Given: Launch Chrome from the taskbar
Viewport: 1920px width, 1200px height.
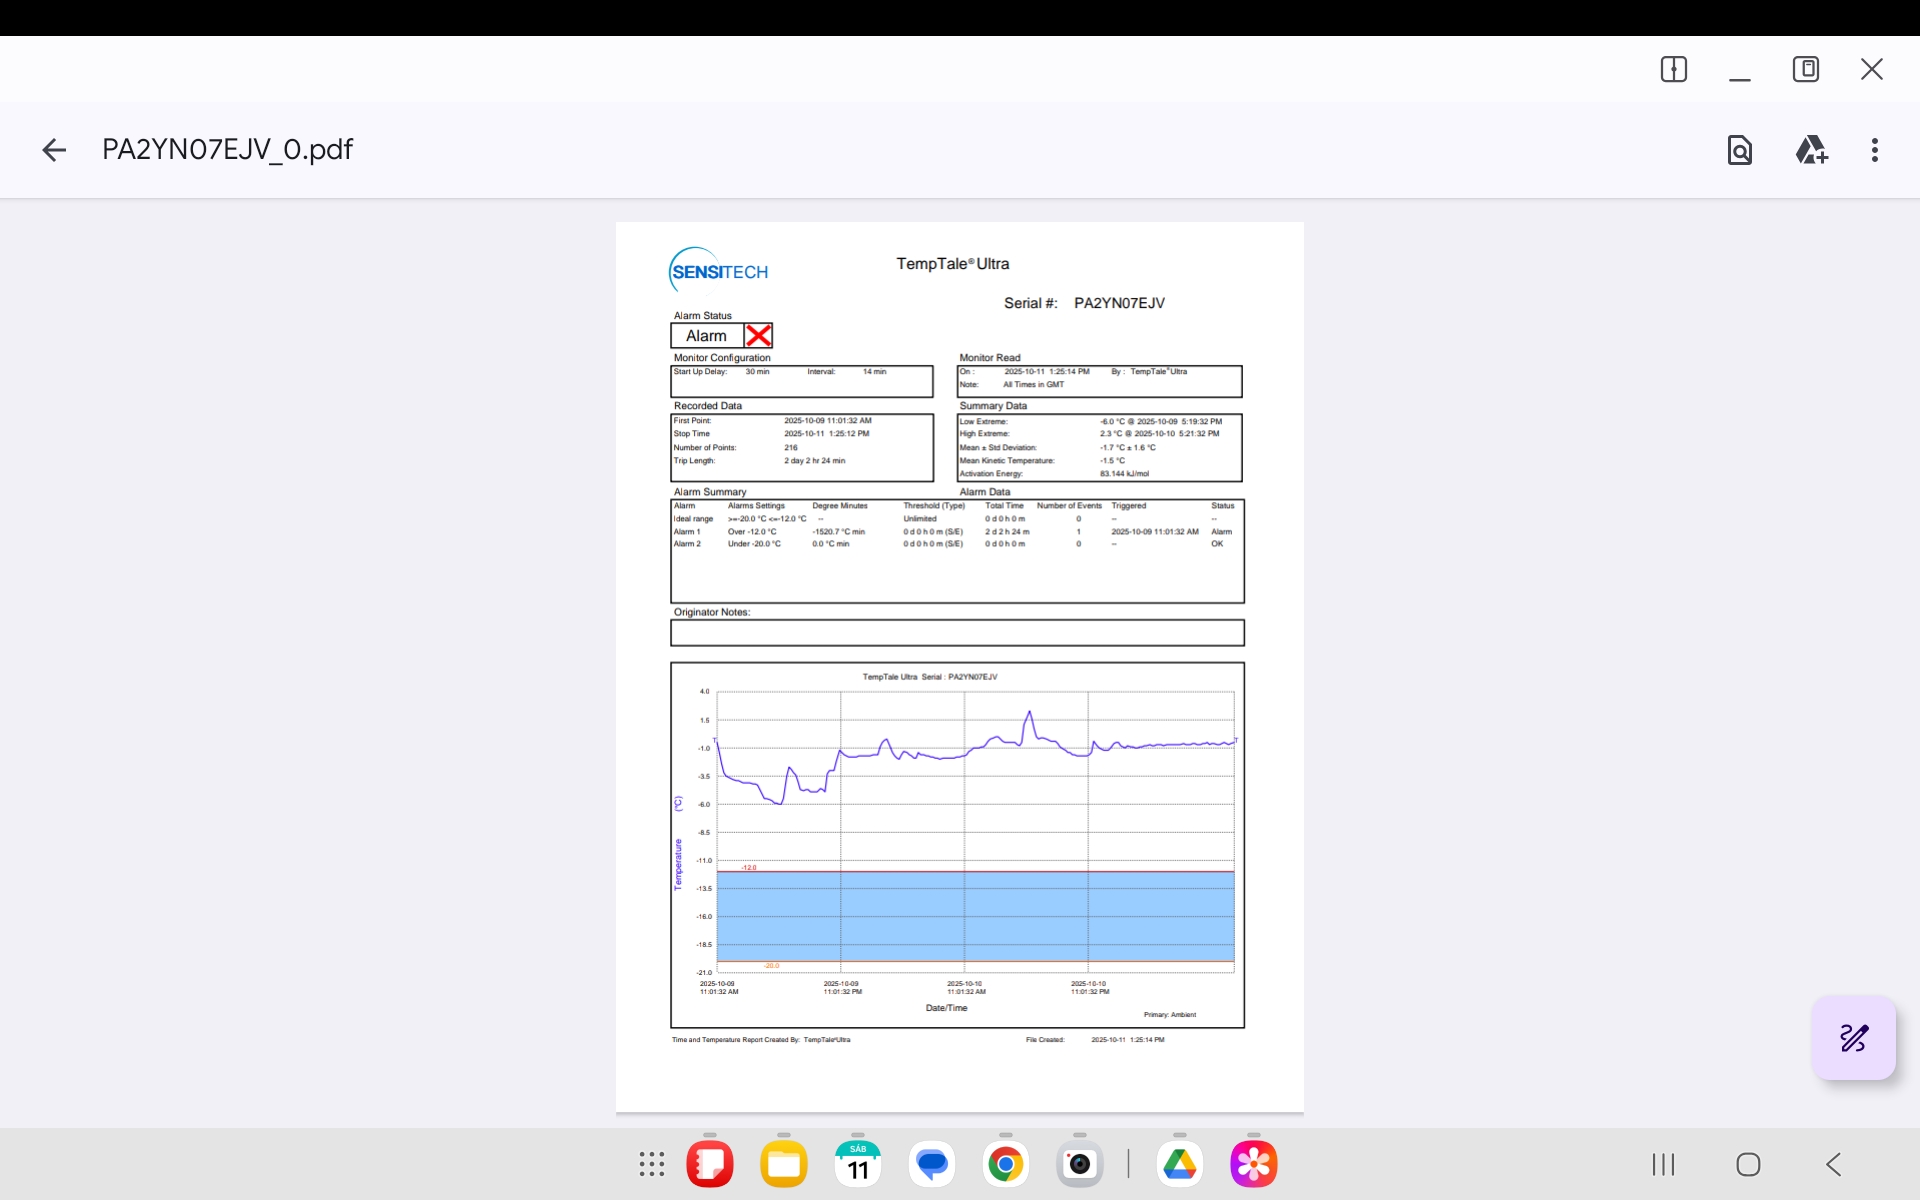Looking at the screenshot, I should [1006, 1164].
